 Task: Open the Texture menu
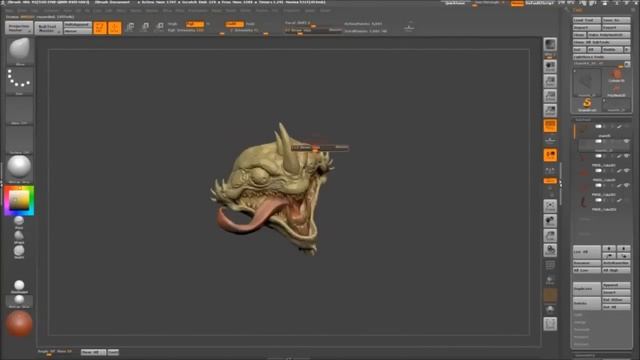(x=262, y=11)
